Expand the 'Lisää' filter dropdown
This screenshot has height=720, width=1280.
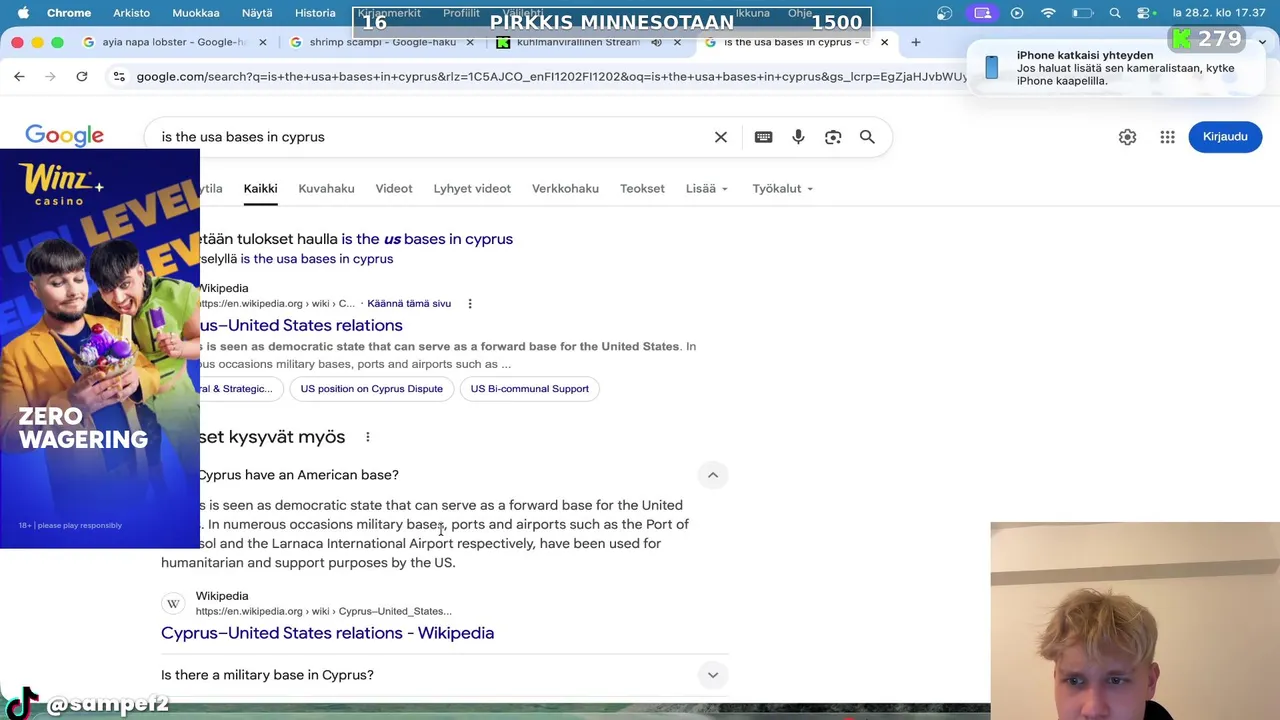click(x=707, y=188)
